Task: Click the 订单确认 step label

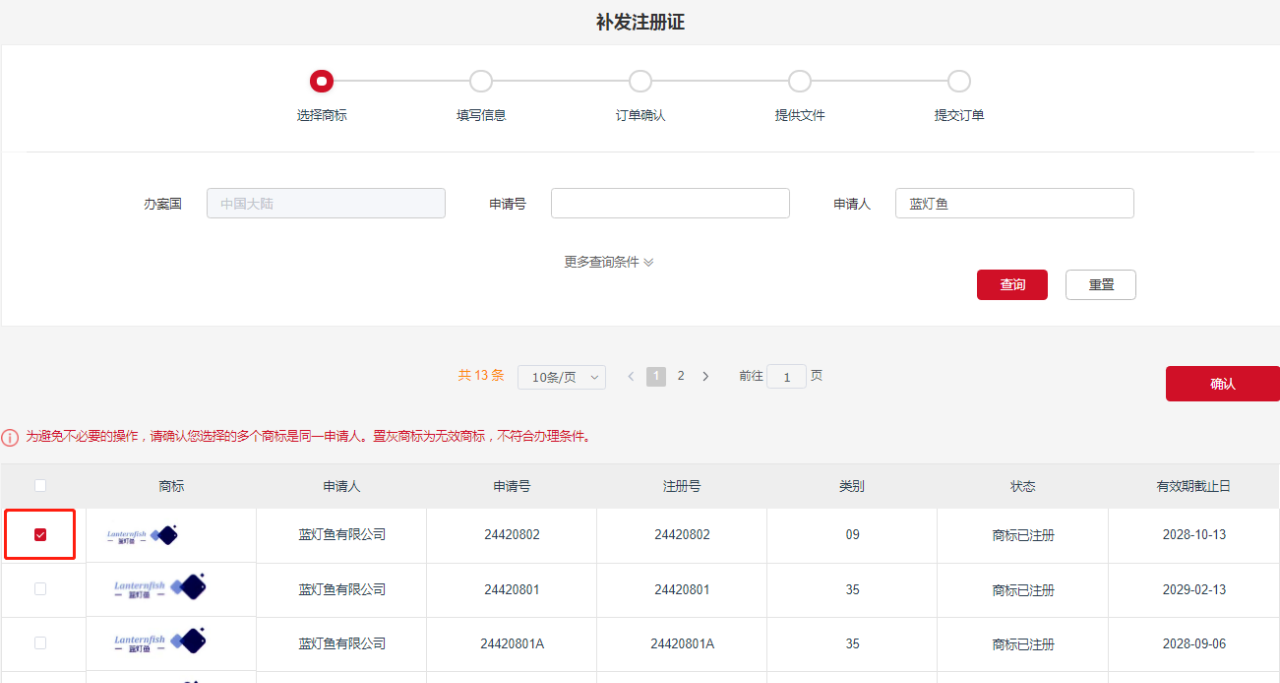Action: click(640, 115)
